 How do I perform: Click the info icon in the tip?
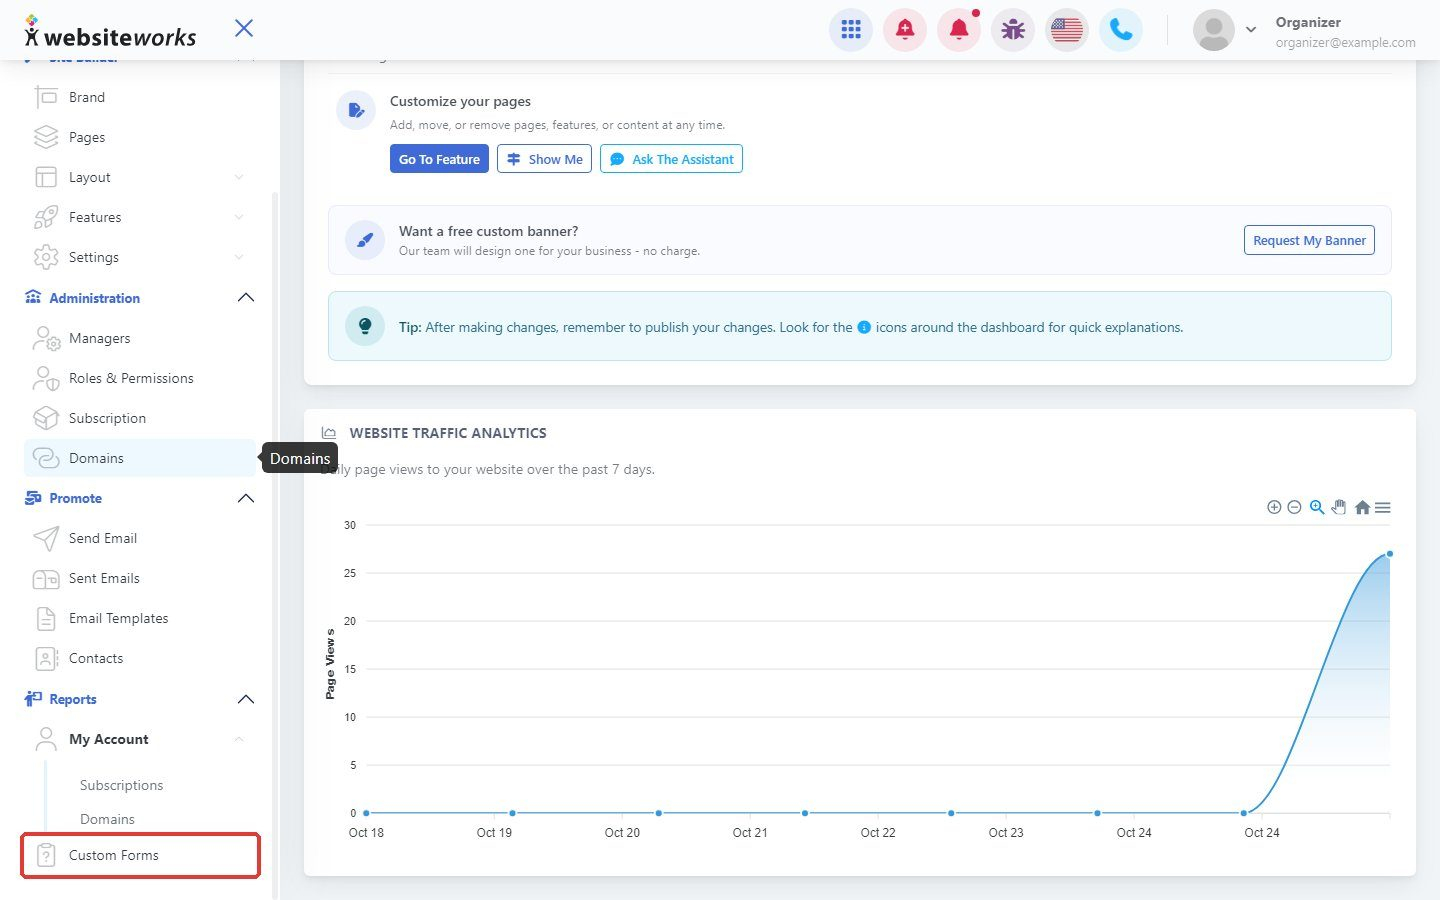[864, 327]
